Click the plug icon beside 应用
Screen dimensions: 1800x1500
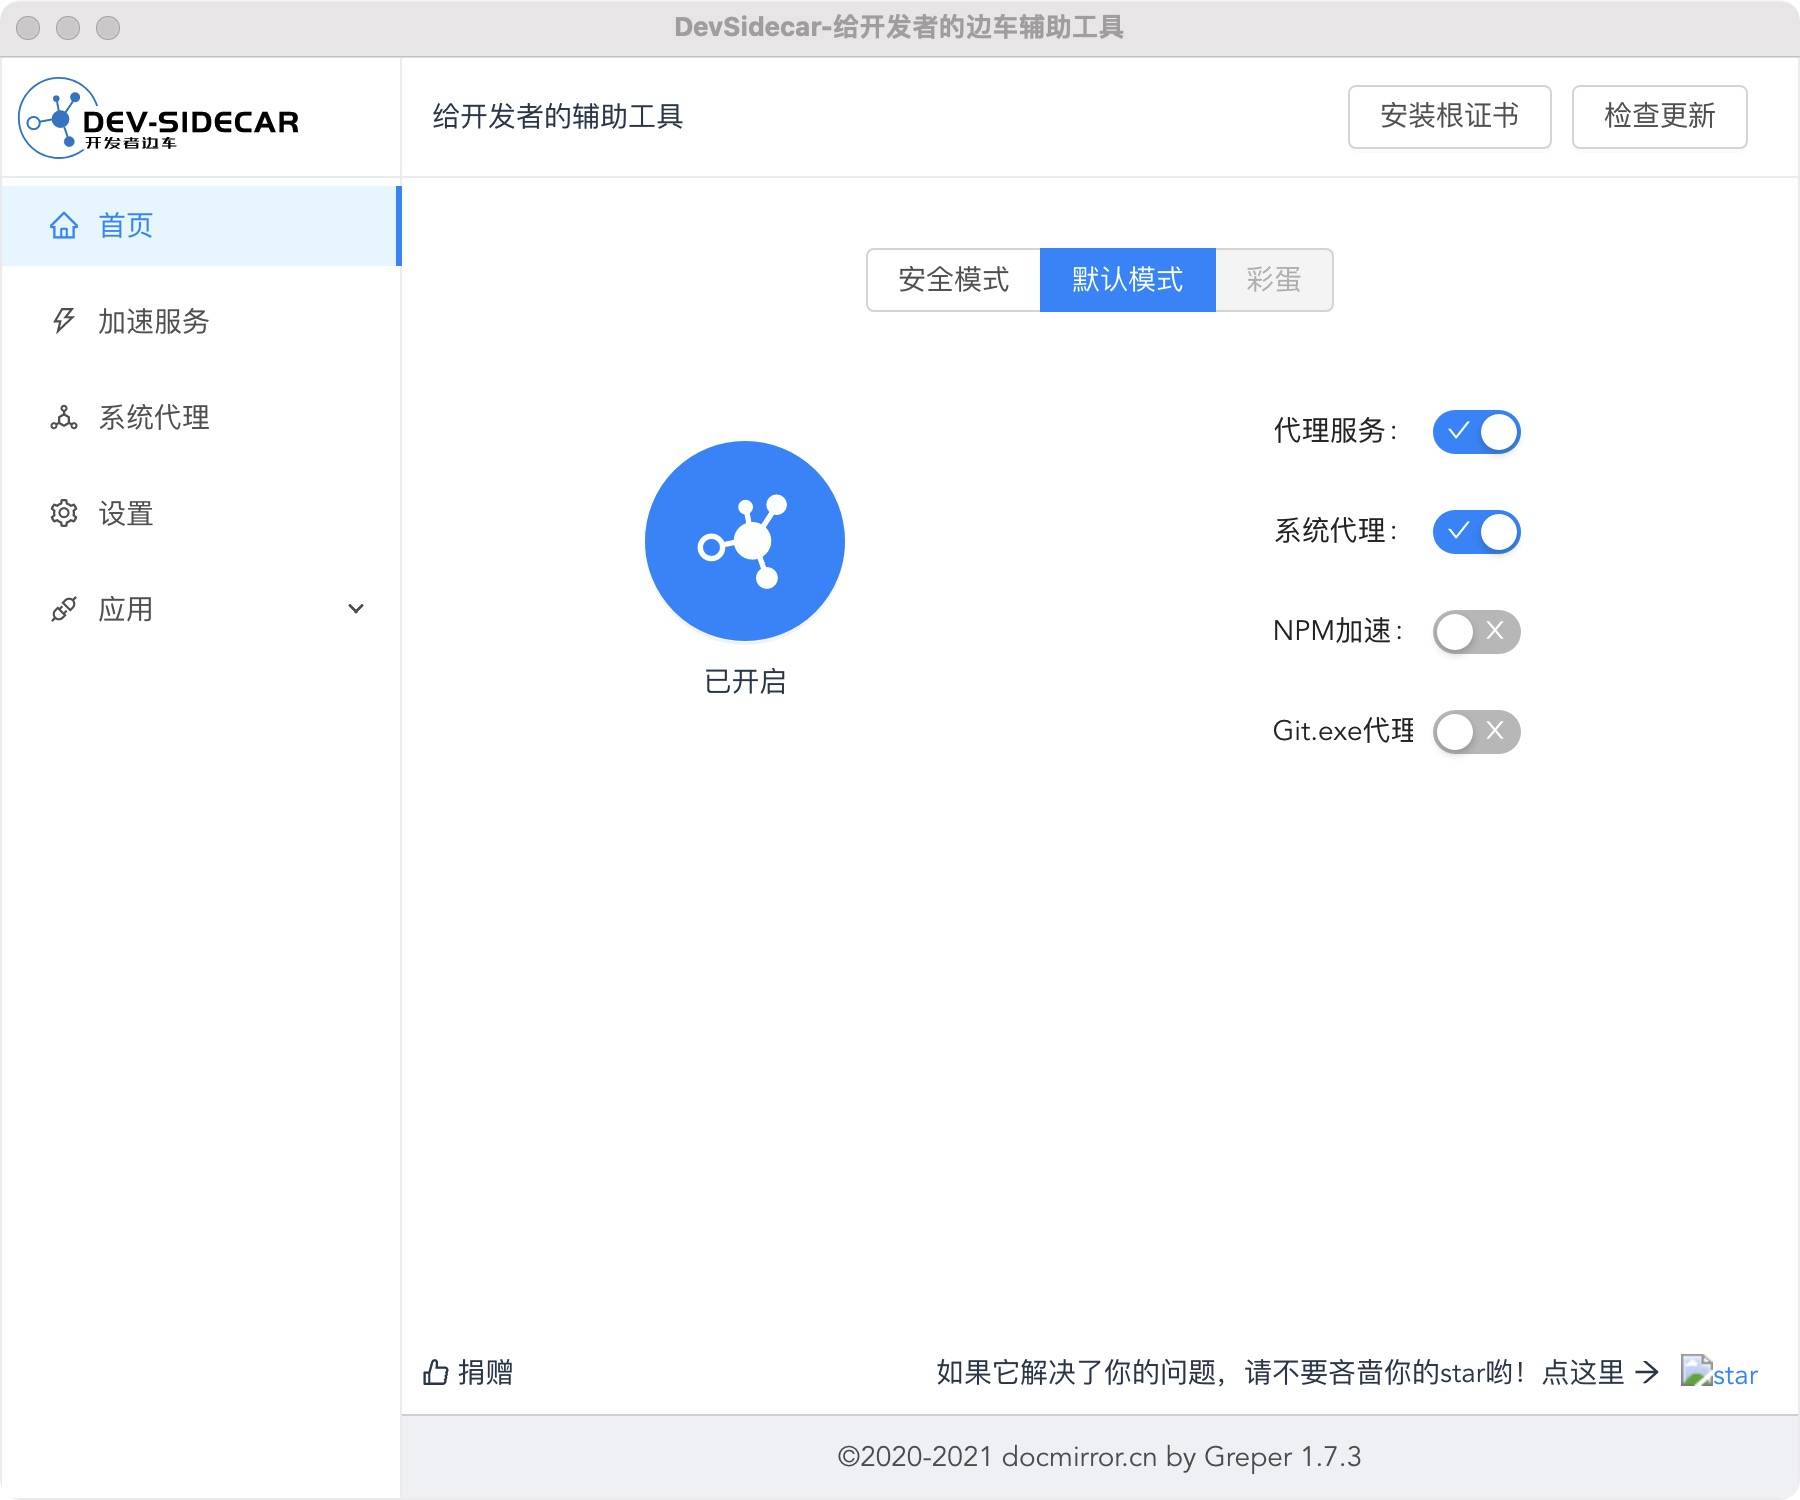64,609
